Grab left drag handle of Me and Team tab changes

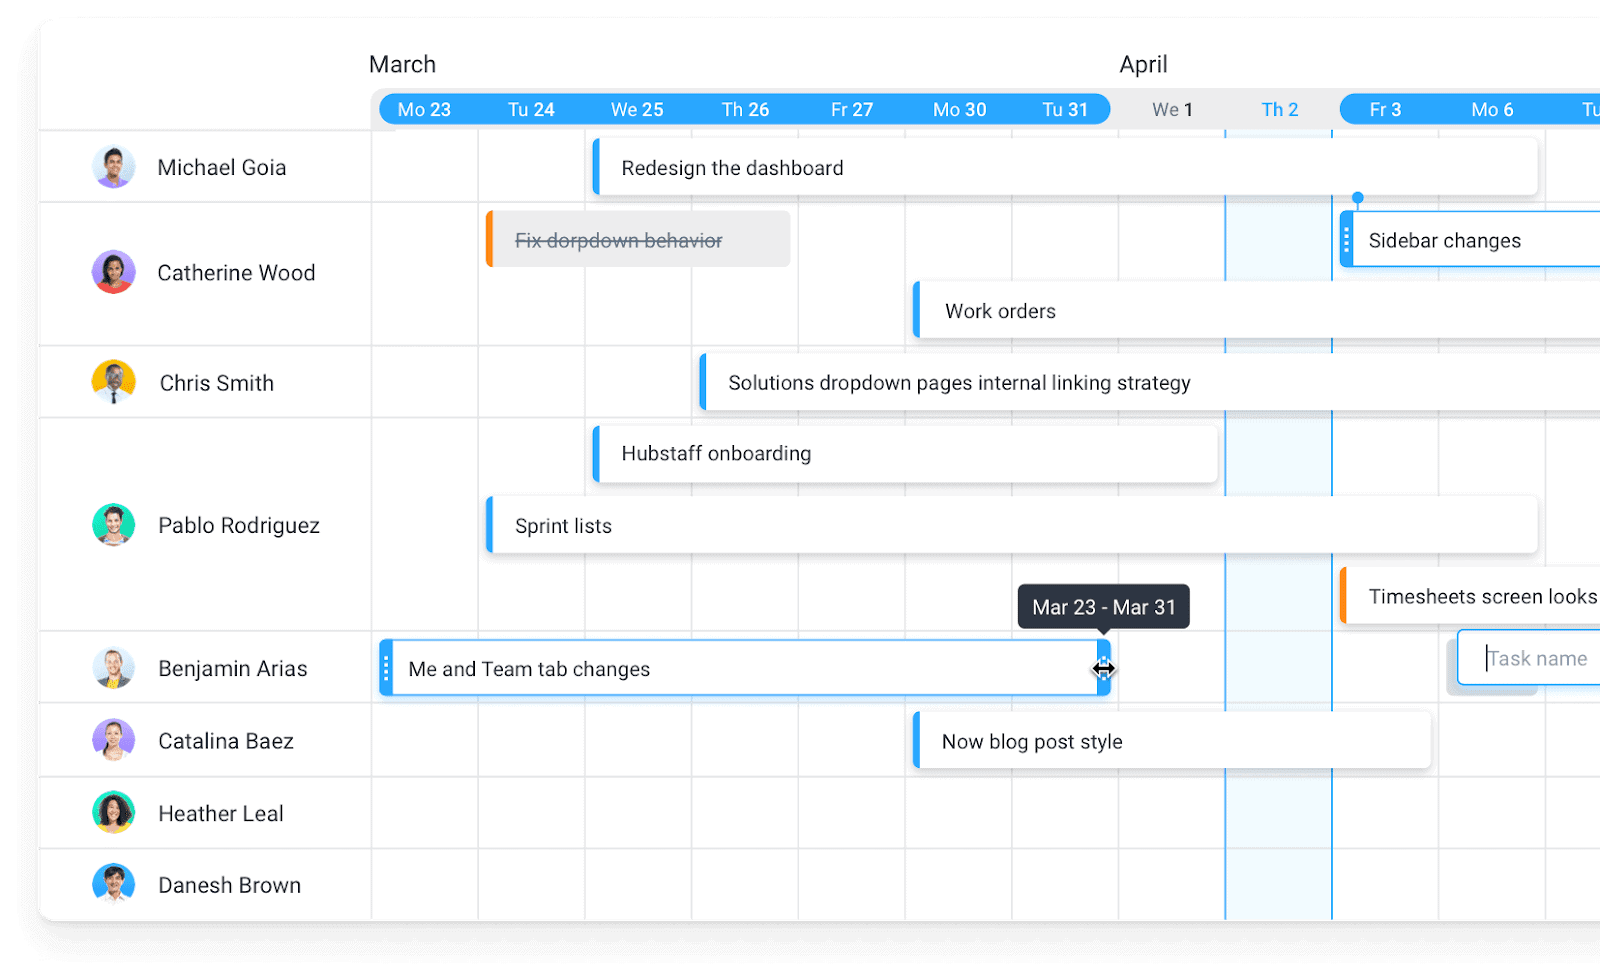[x=386, y=668]
